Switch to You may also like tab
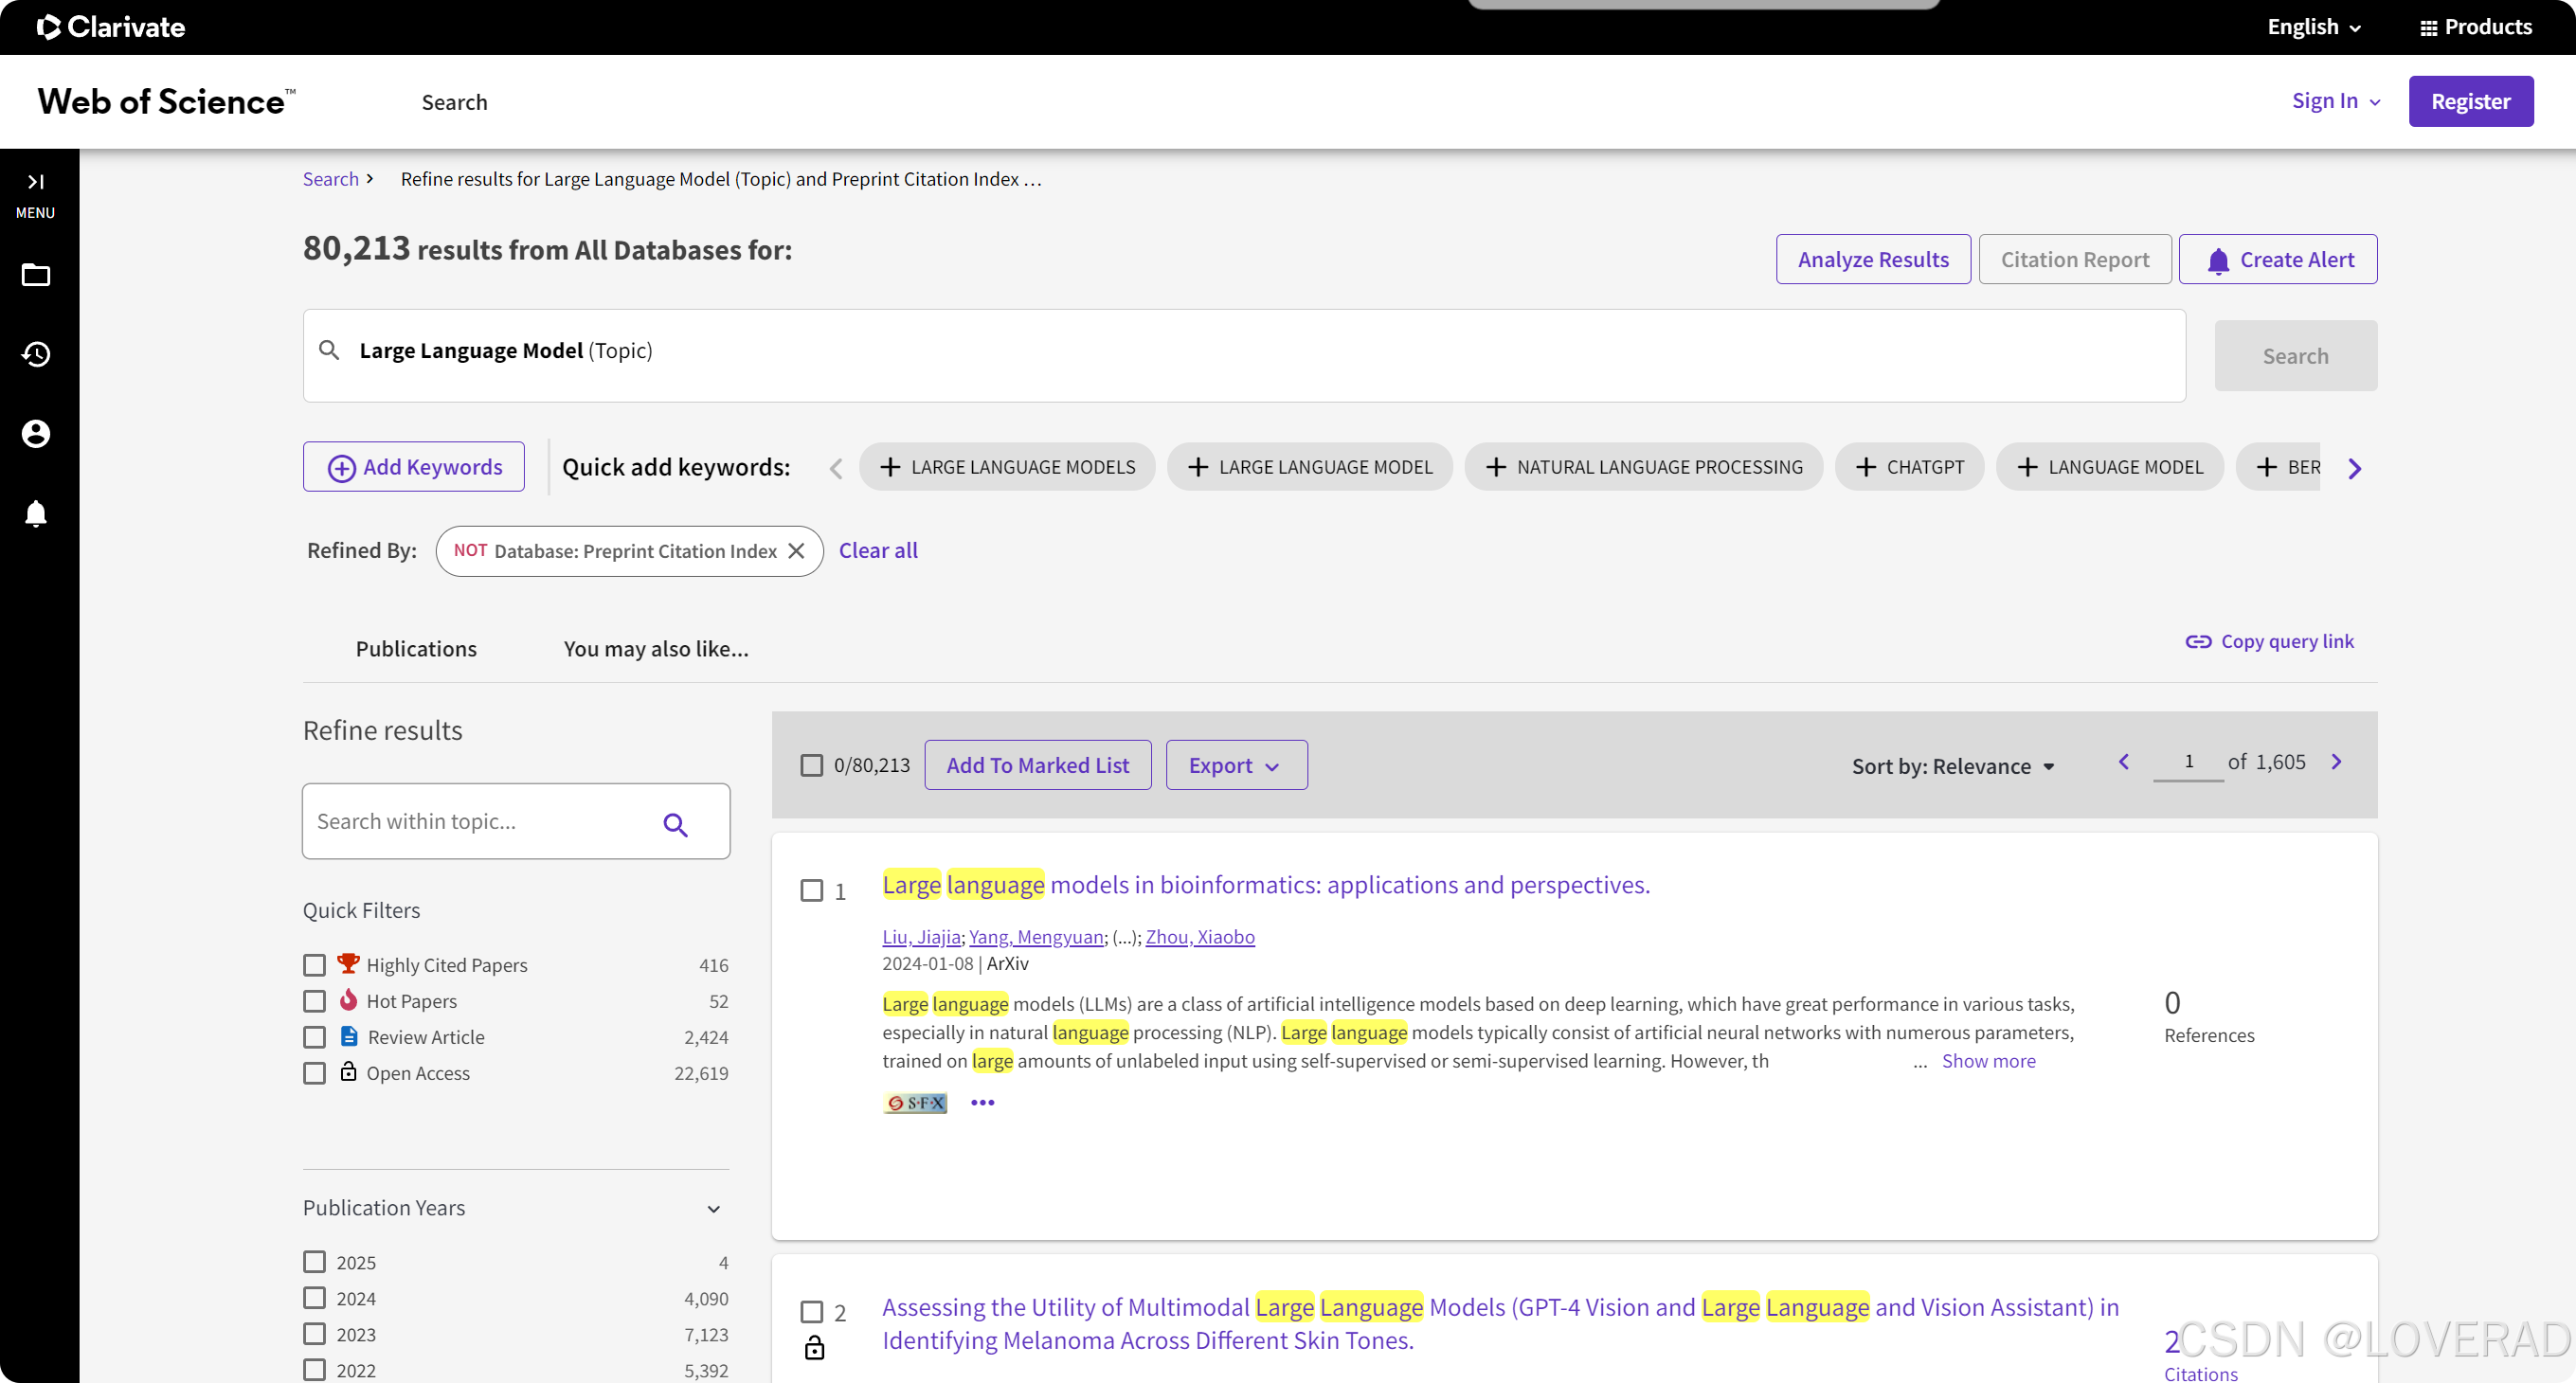 coord(655,649)
